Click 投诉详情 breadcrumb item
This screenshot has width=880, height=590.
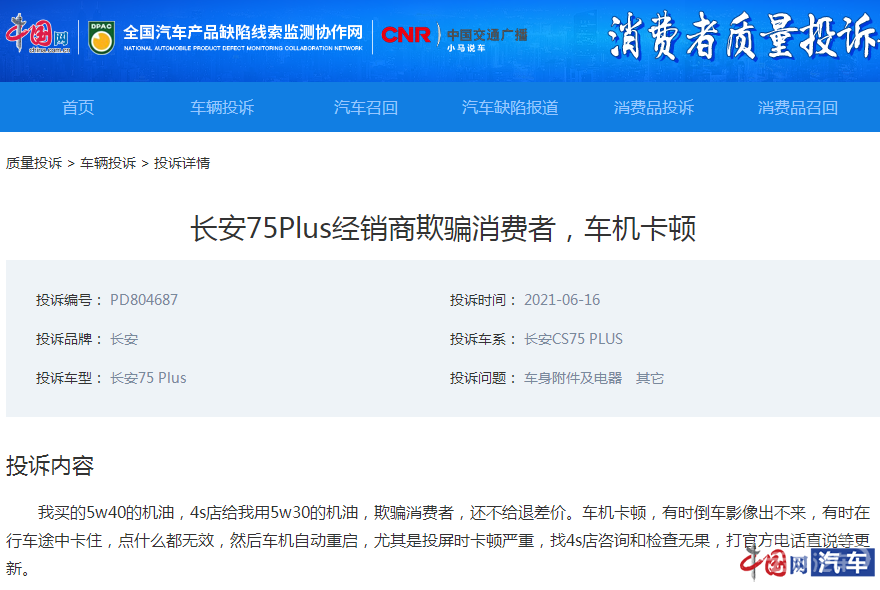[x=182, y=163]
